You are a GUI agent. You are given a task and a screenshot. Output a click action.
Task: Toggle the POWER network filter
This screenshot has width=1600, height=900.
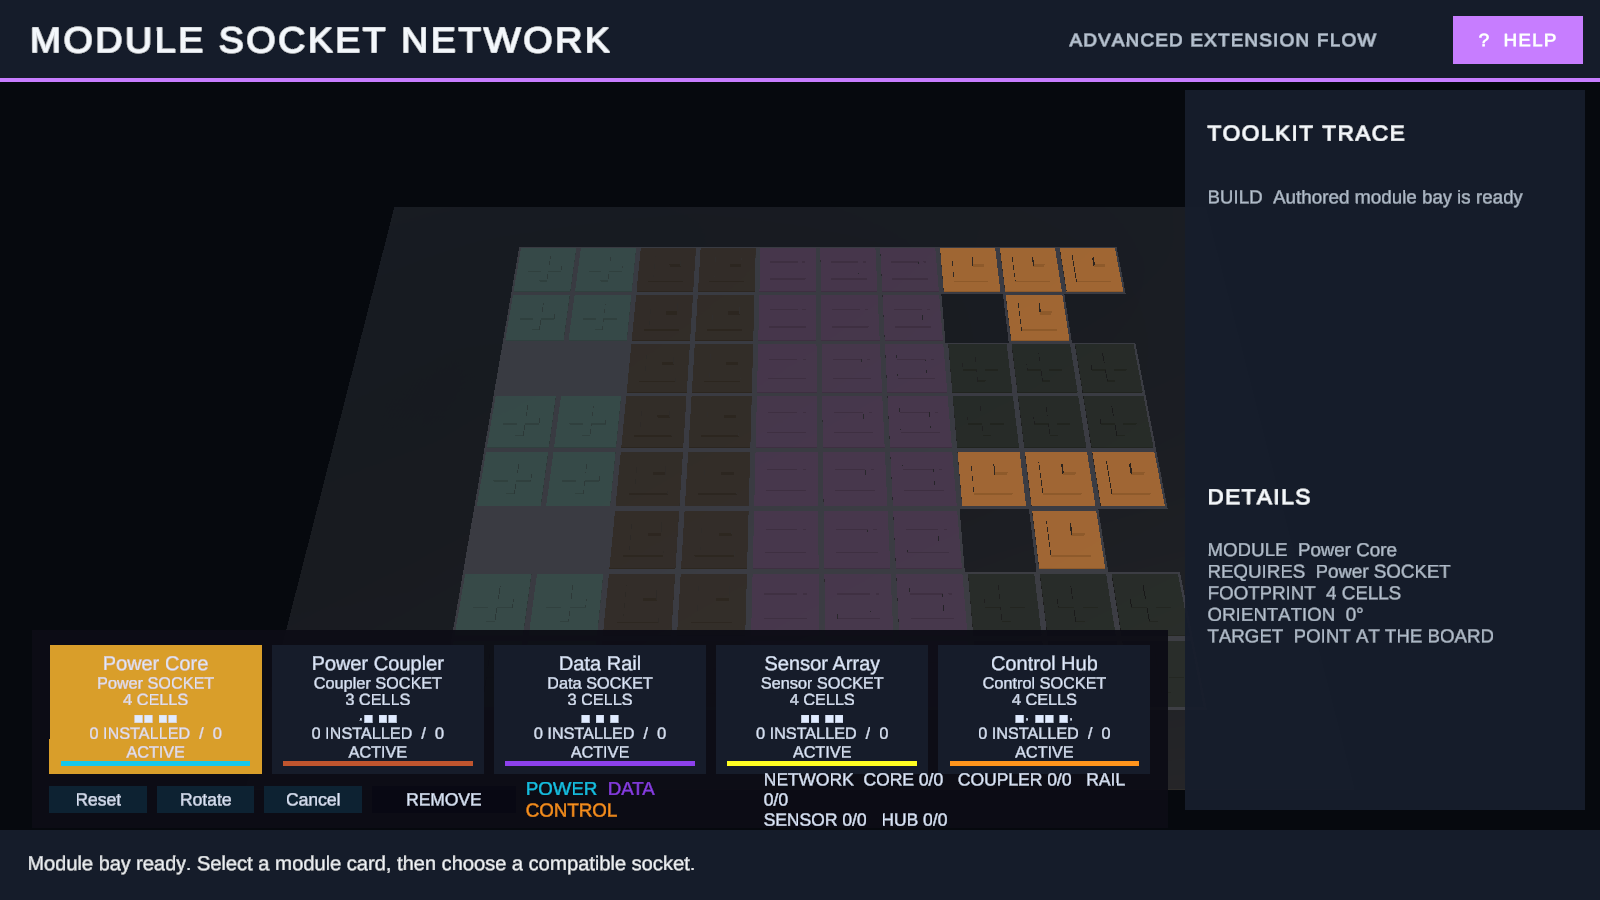click(561, 789)
